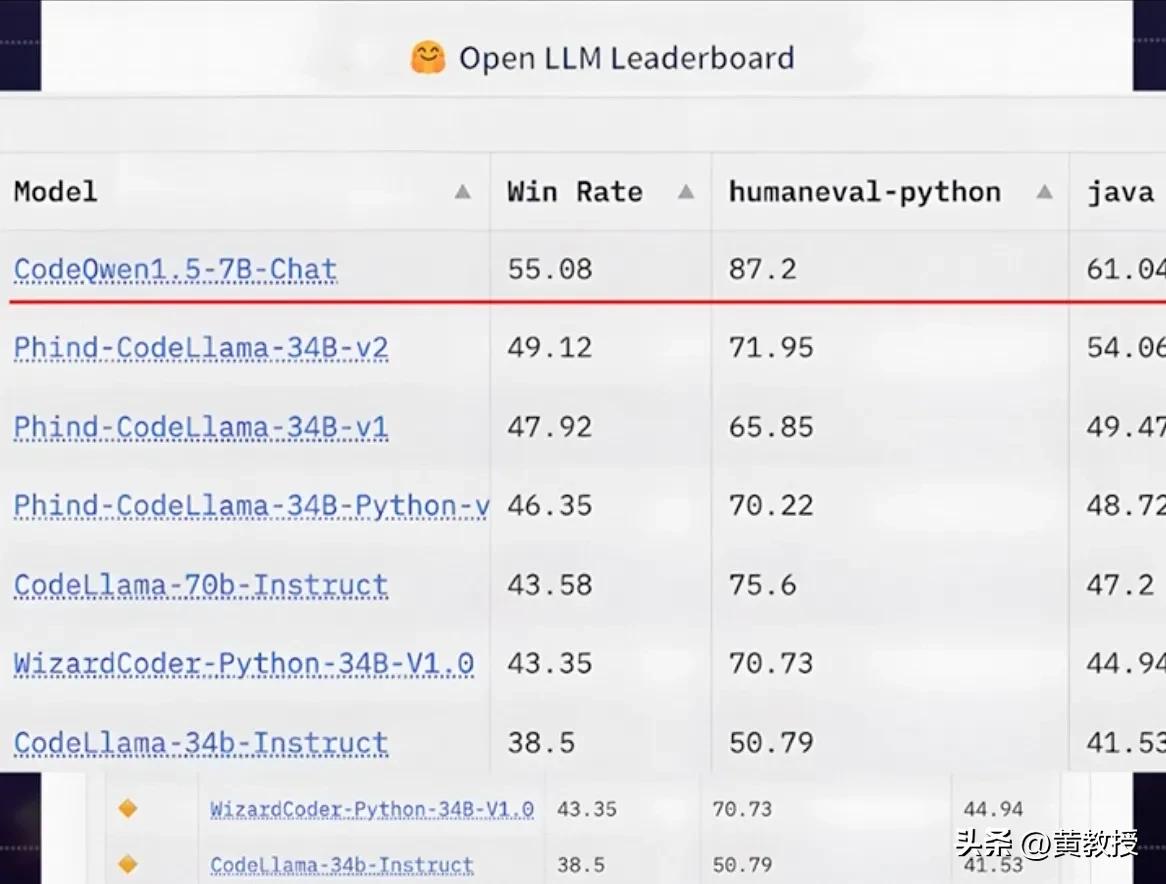This screenshot has height=884, width=1166.
Task: Select humaneval-python score 87.2
Action: (x=762, y=269)
